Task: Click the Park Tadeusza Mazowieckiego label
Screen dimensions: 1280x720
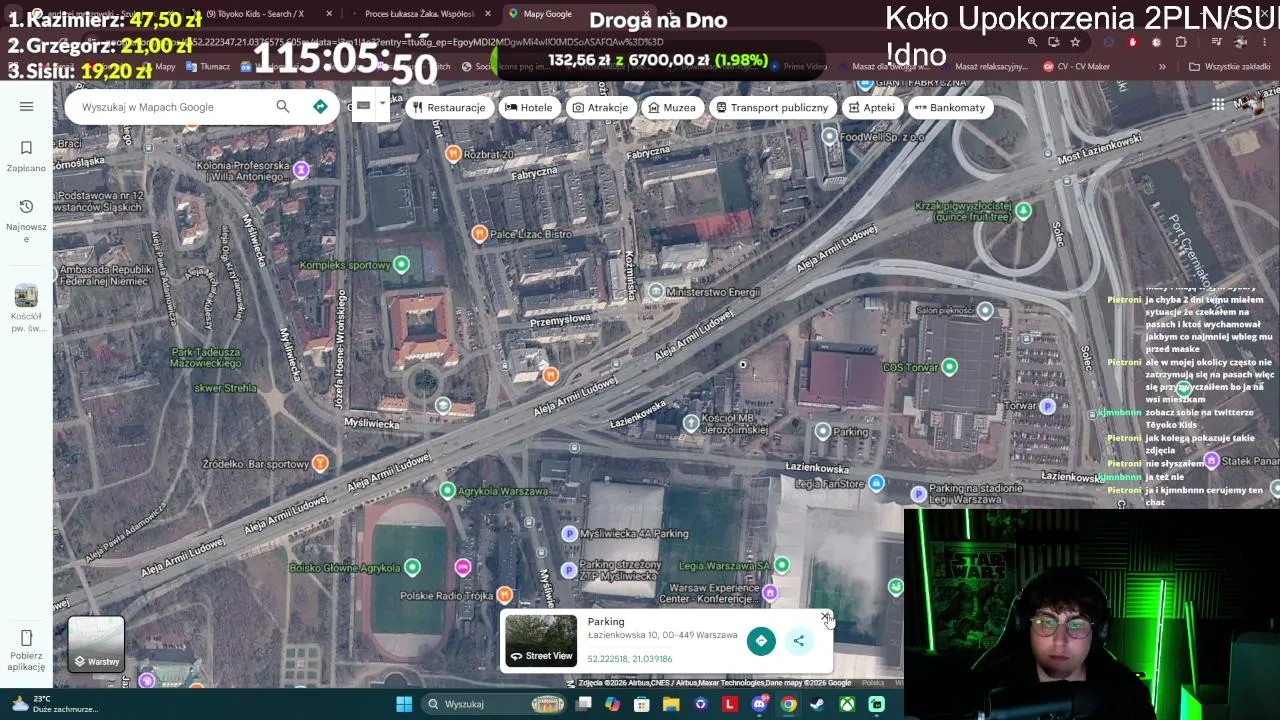Action: (x=206, y=357)
